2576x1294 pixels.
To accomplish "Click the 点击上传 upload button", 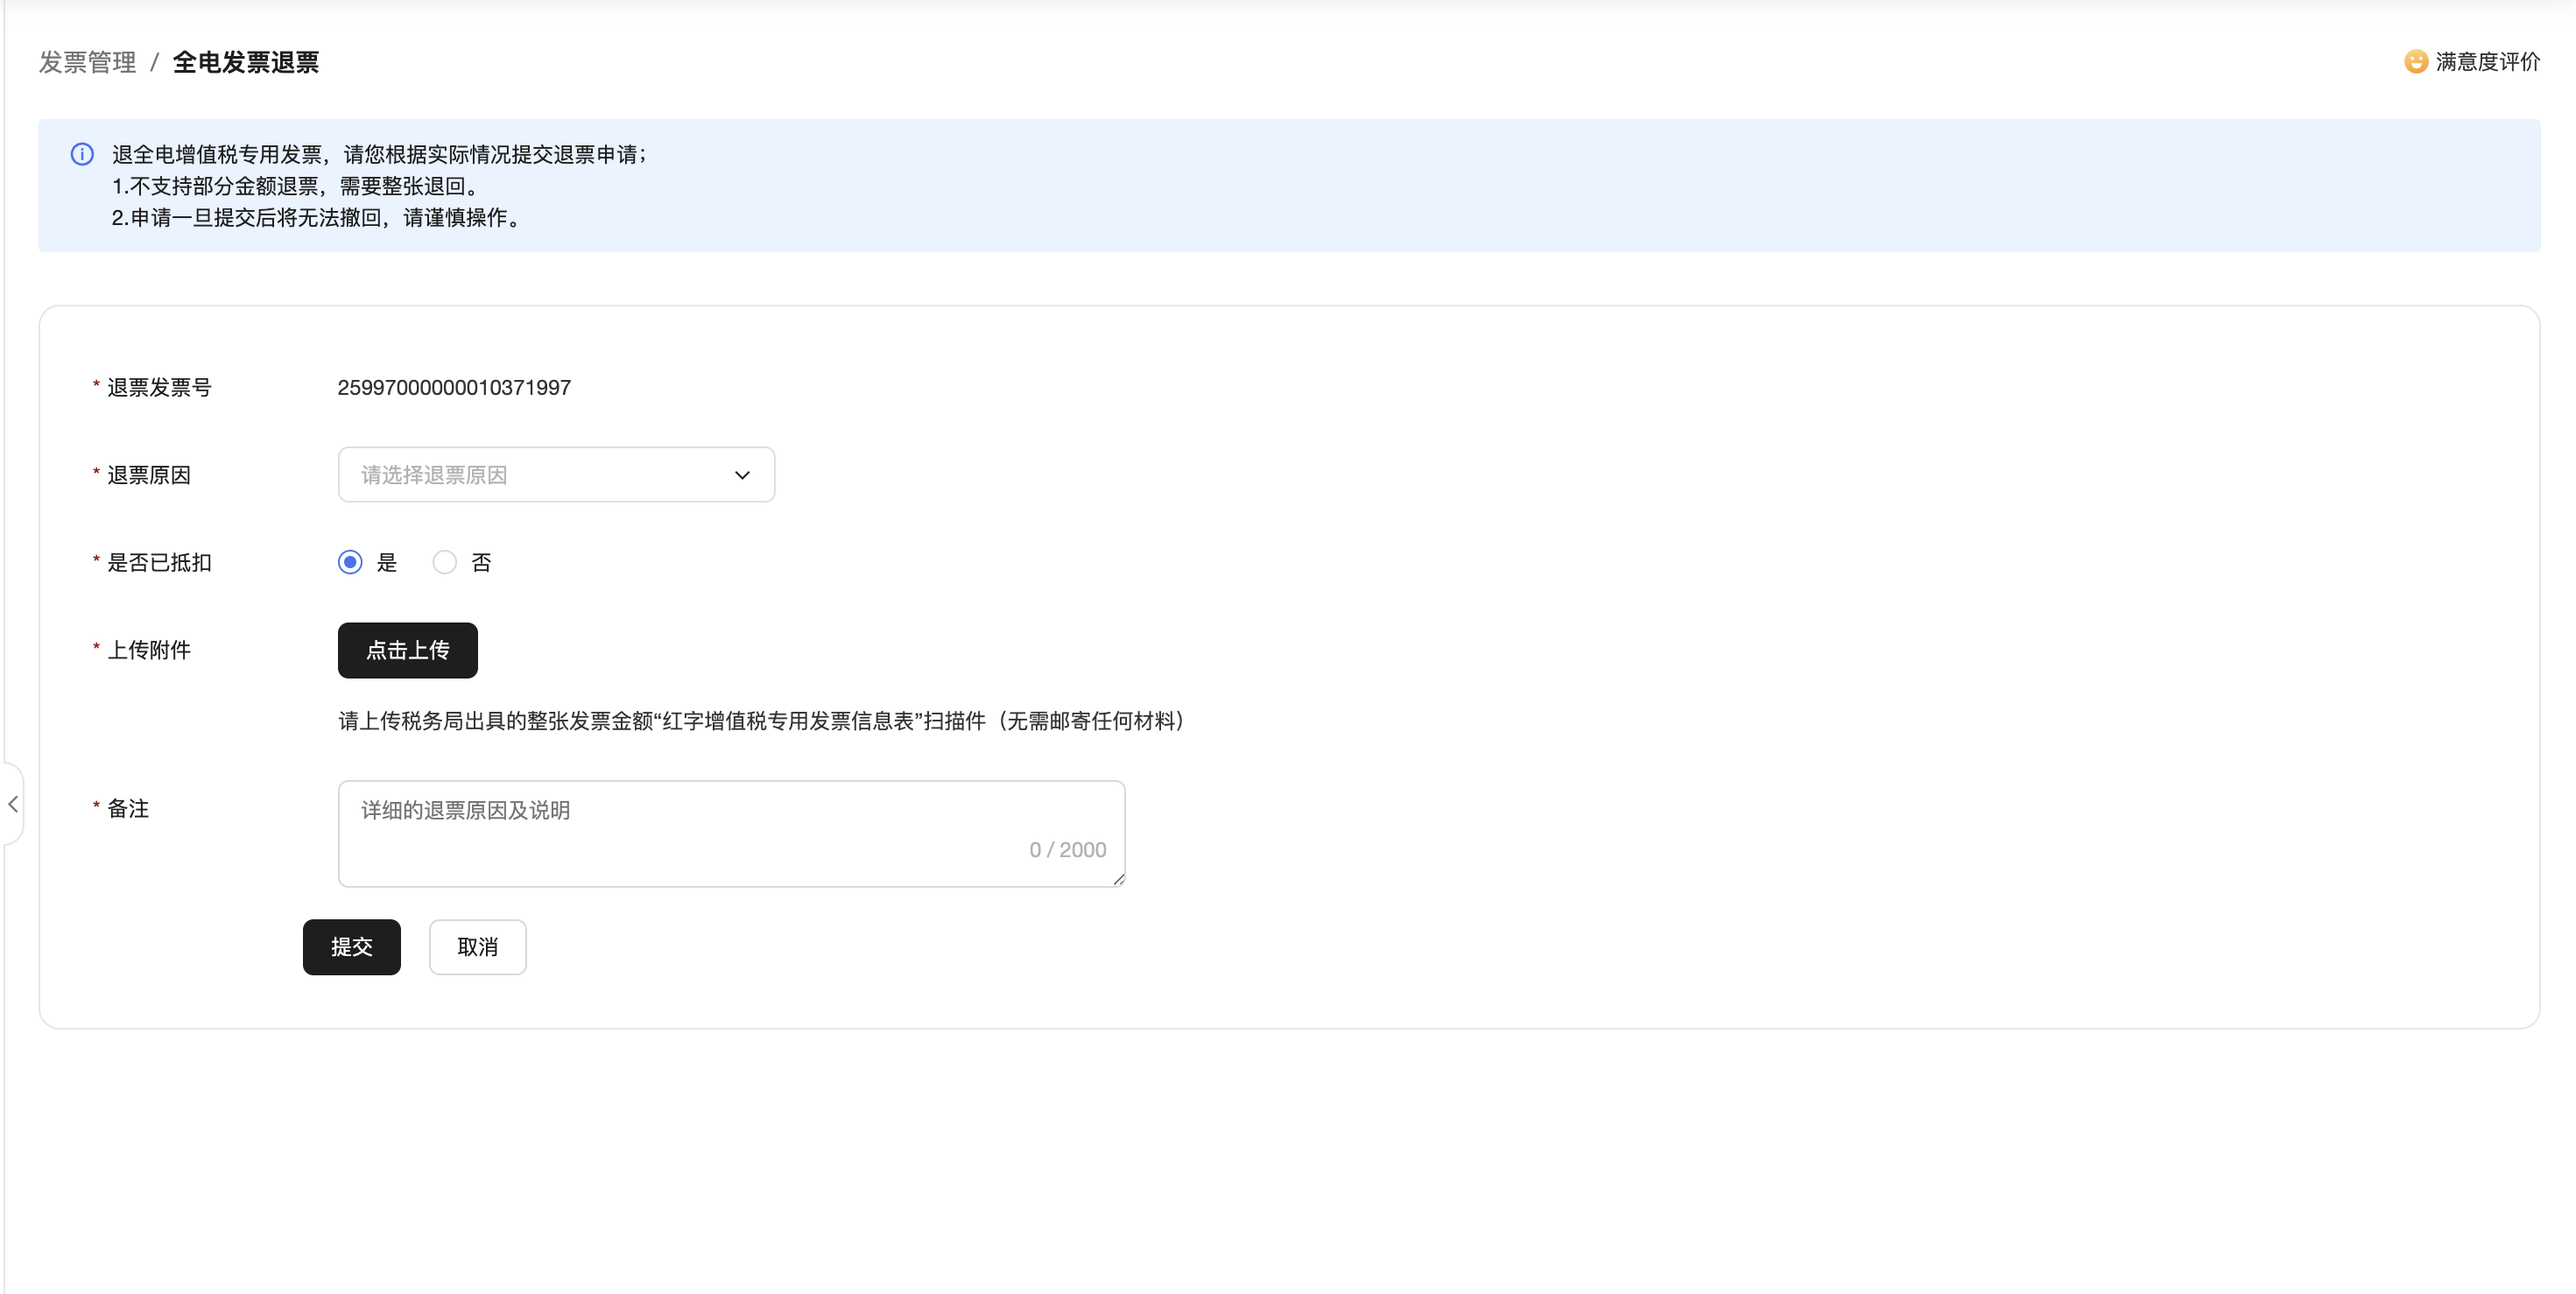I will click(407, 650).
